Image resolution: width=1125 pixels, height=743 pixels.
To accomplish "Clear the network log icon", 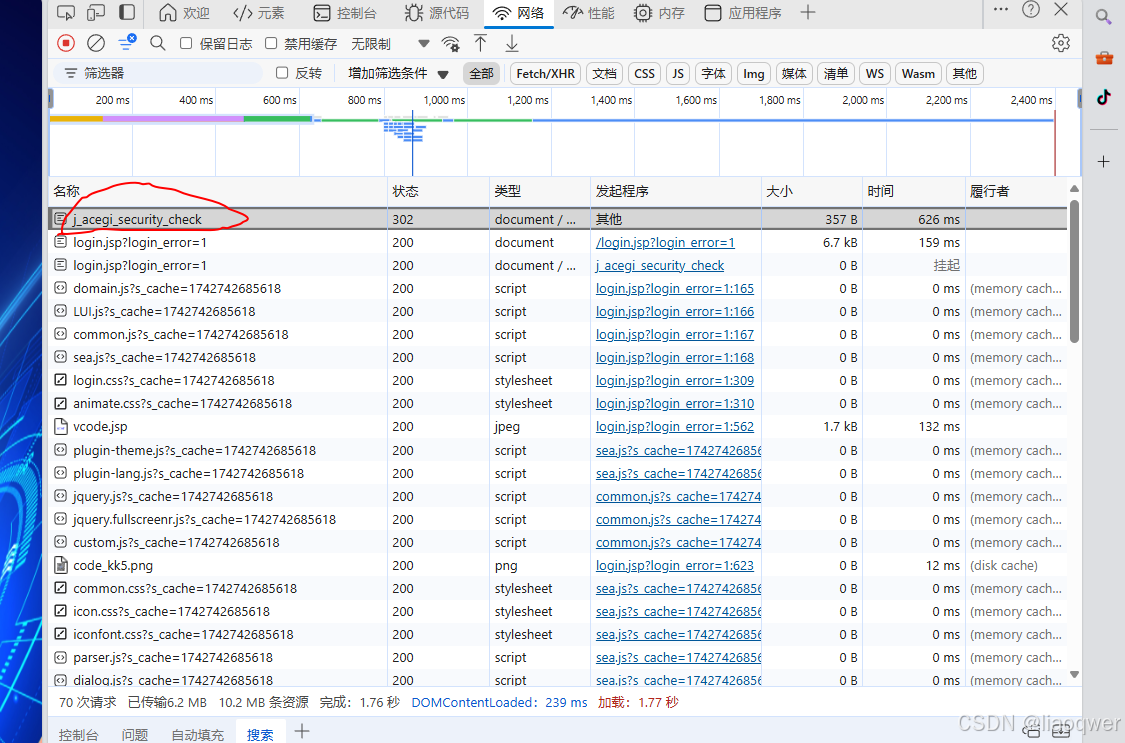I will coord(95,44).
